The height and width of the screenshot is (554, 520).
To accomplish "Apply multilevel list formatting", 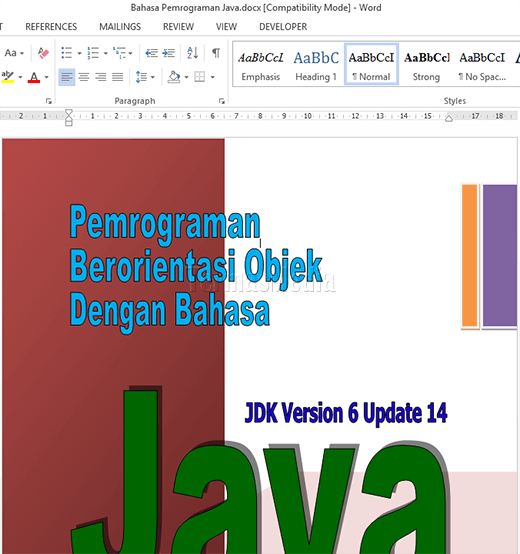I will tap(119, 53).
